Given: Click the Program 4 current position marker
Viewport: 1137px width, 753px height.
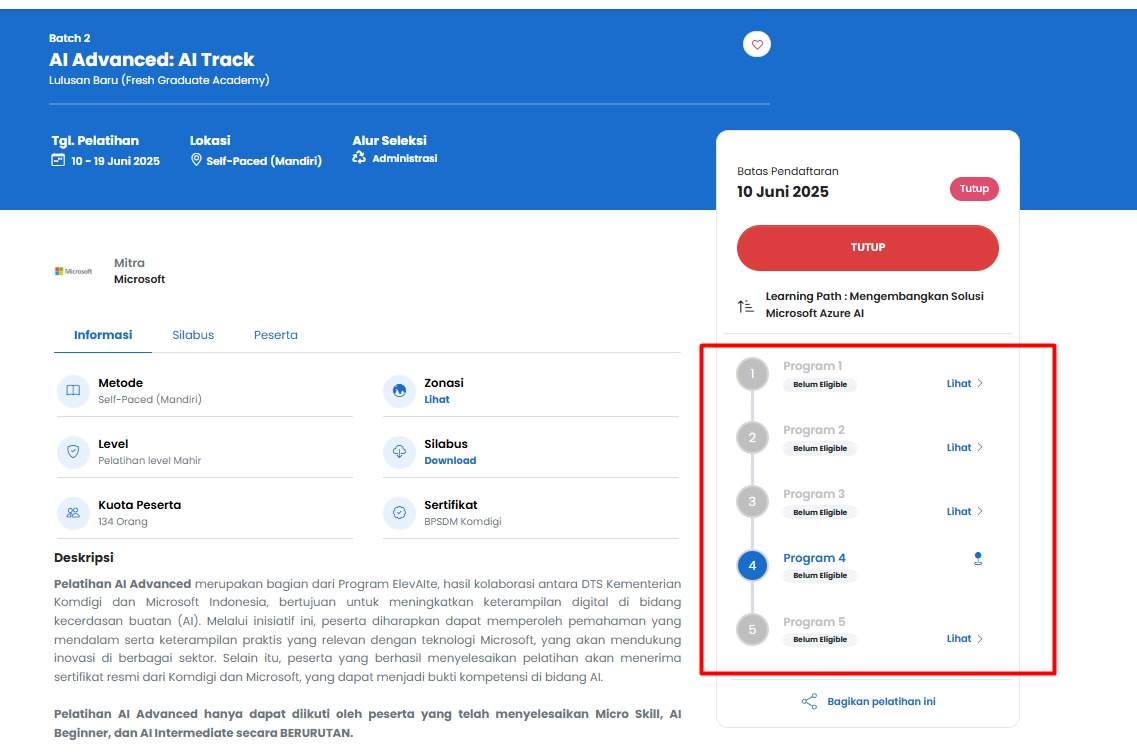Looking at the screenshot, I should pyautogui.click(x=979, y=559).
